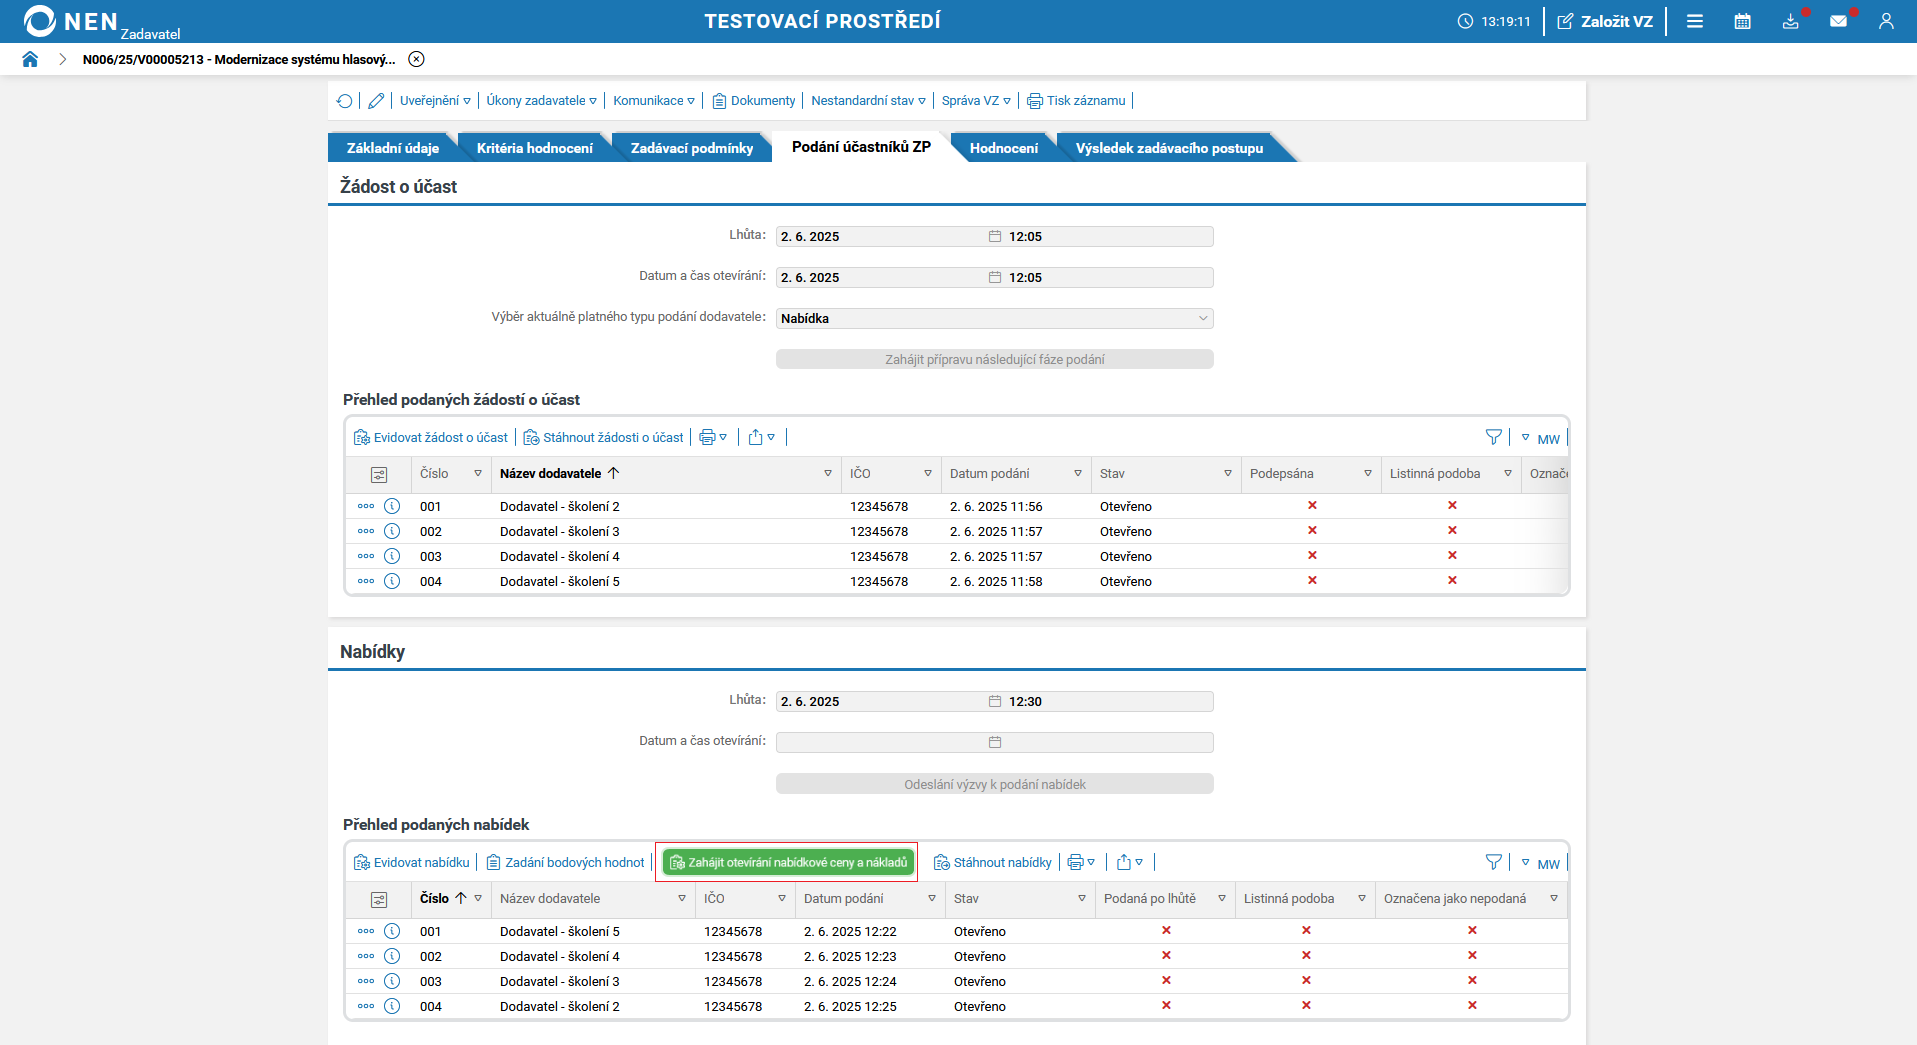This screenshot has width=1917, height=1045.
Task: Open the Kritéria hodnocení tab
Action: (534, 148)
